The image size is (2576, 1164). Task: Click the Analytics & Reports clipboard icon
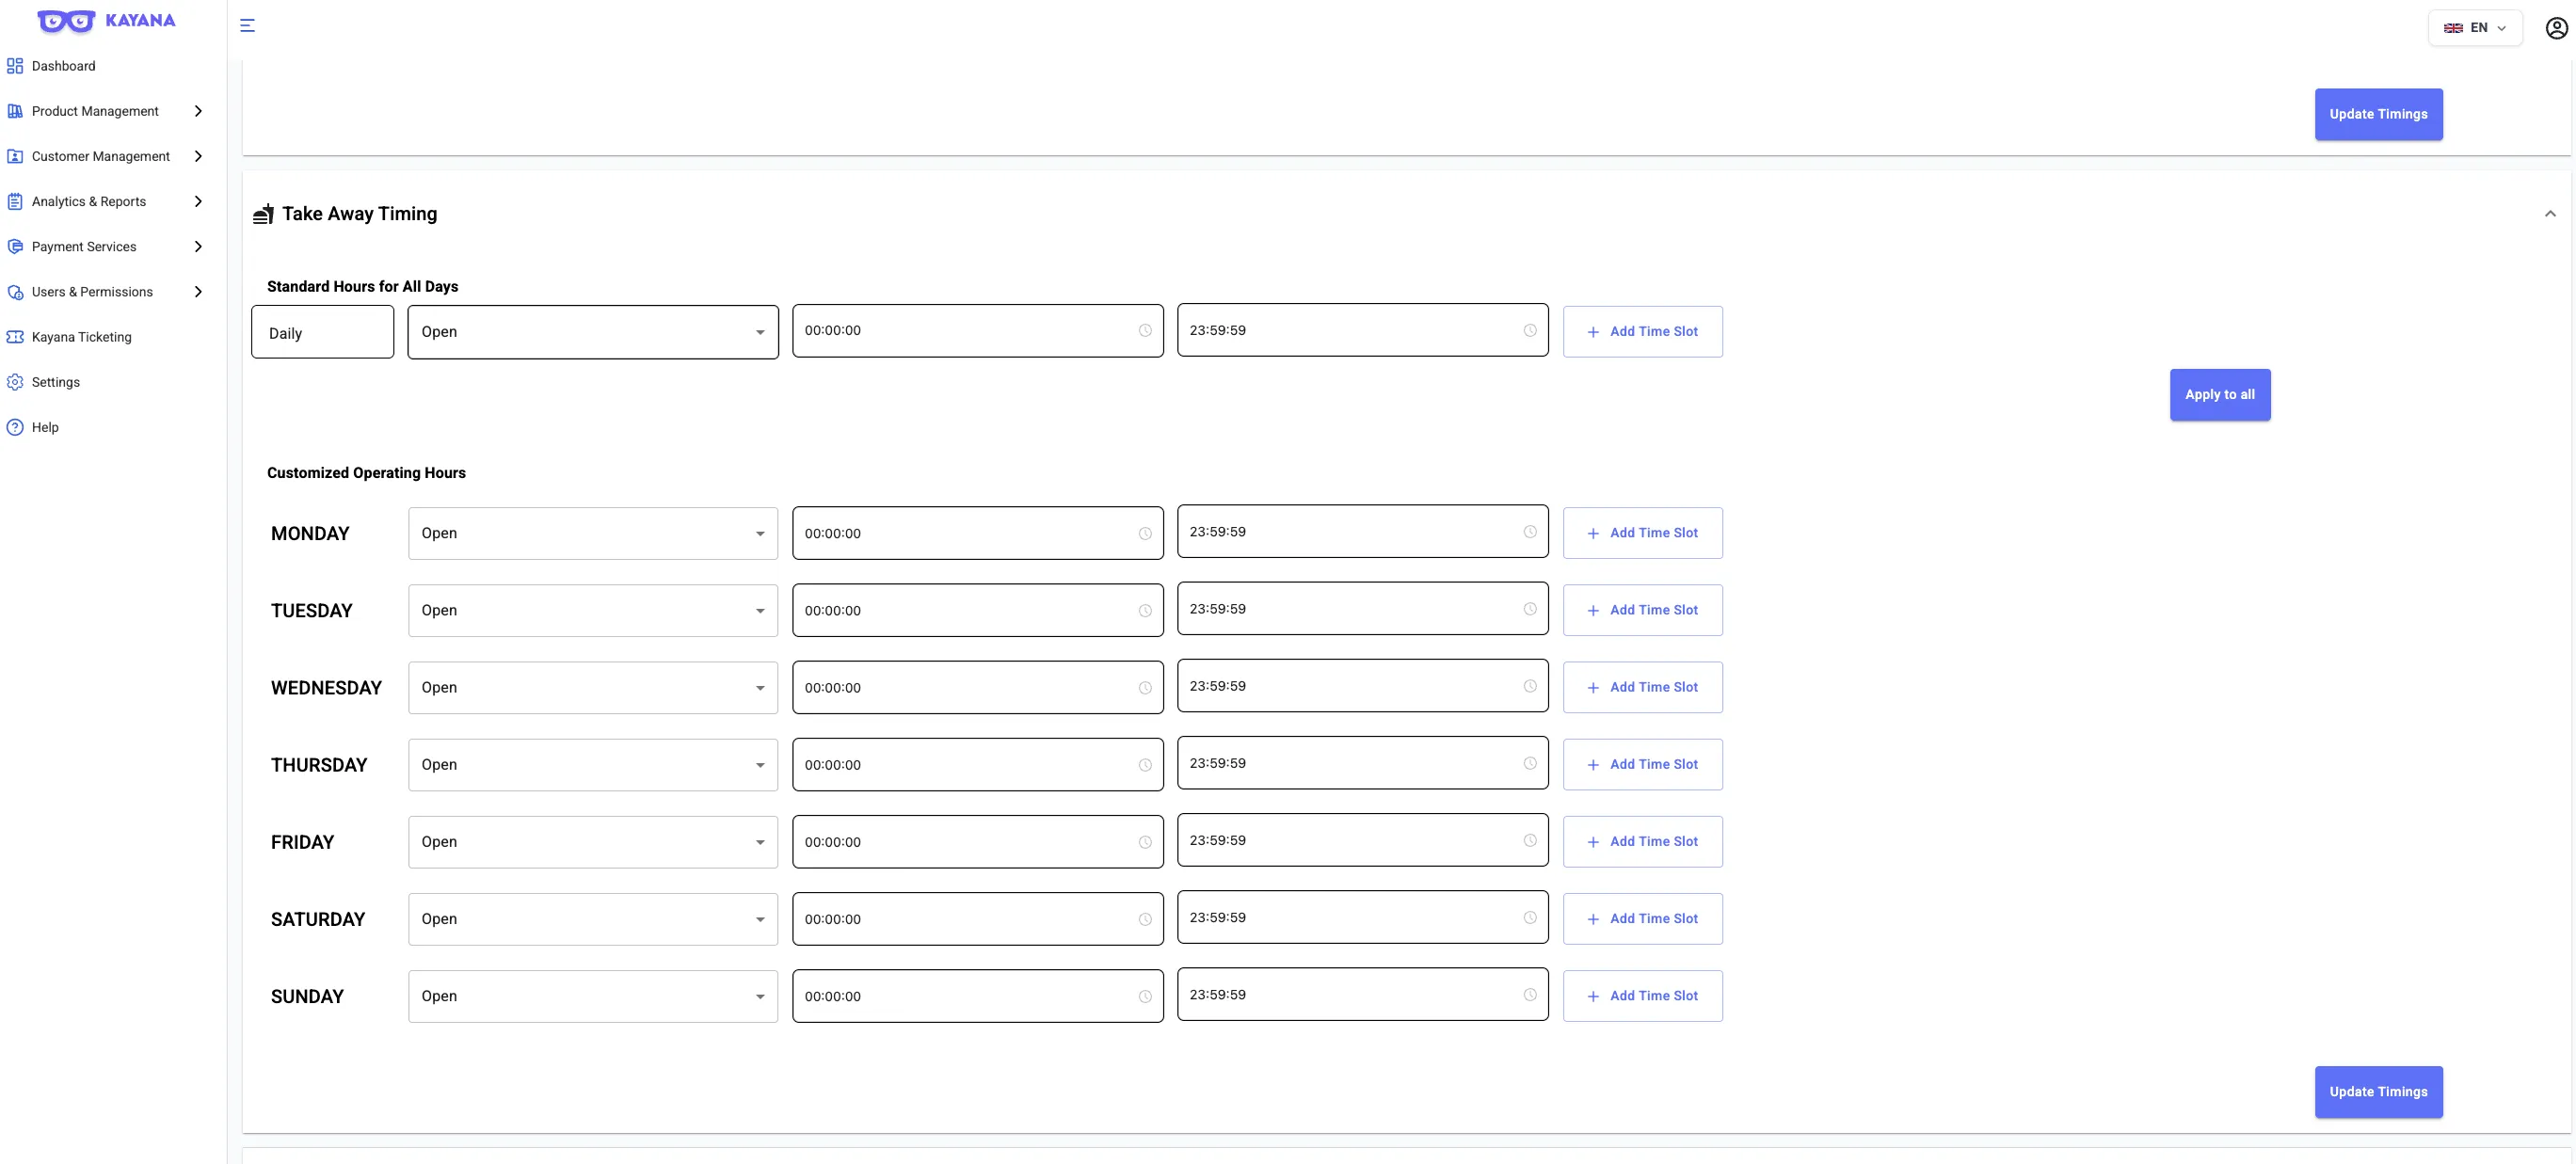coord(15,201)
